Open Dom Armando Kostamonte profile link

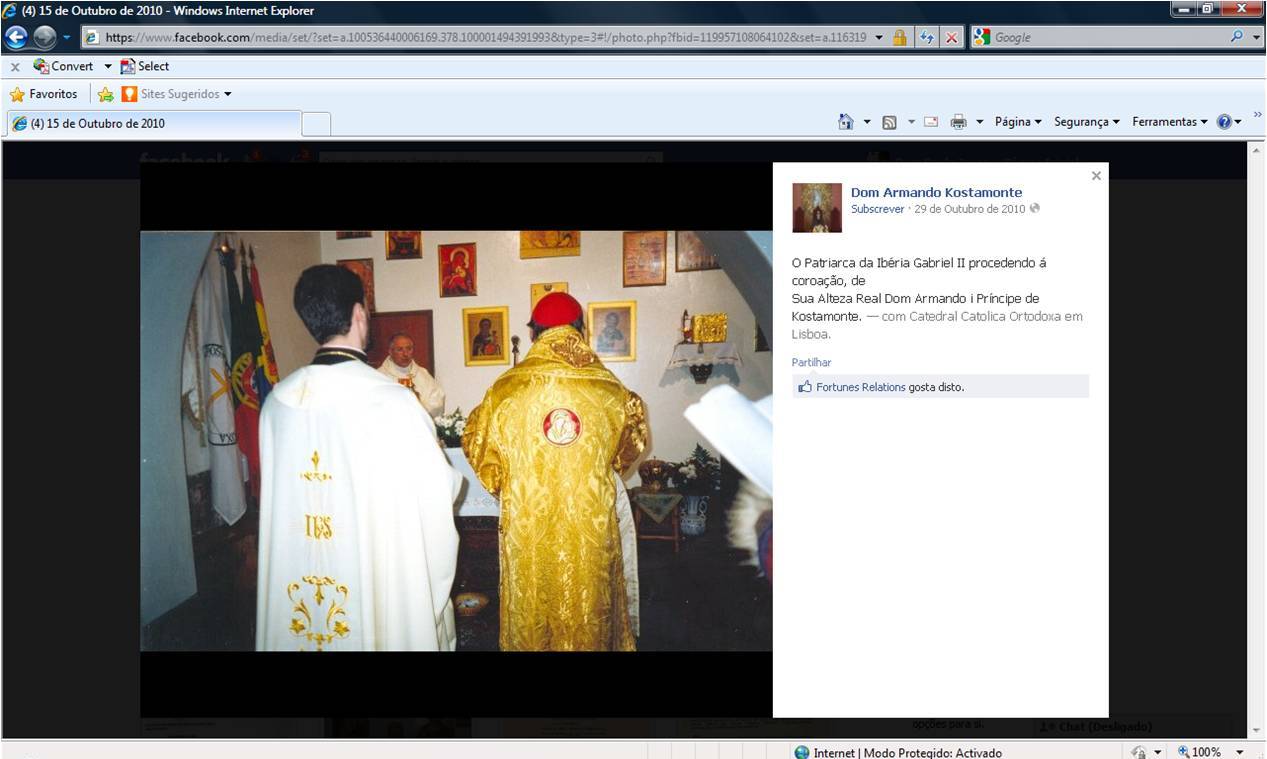tap(936, 192)
